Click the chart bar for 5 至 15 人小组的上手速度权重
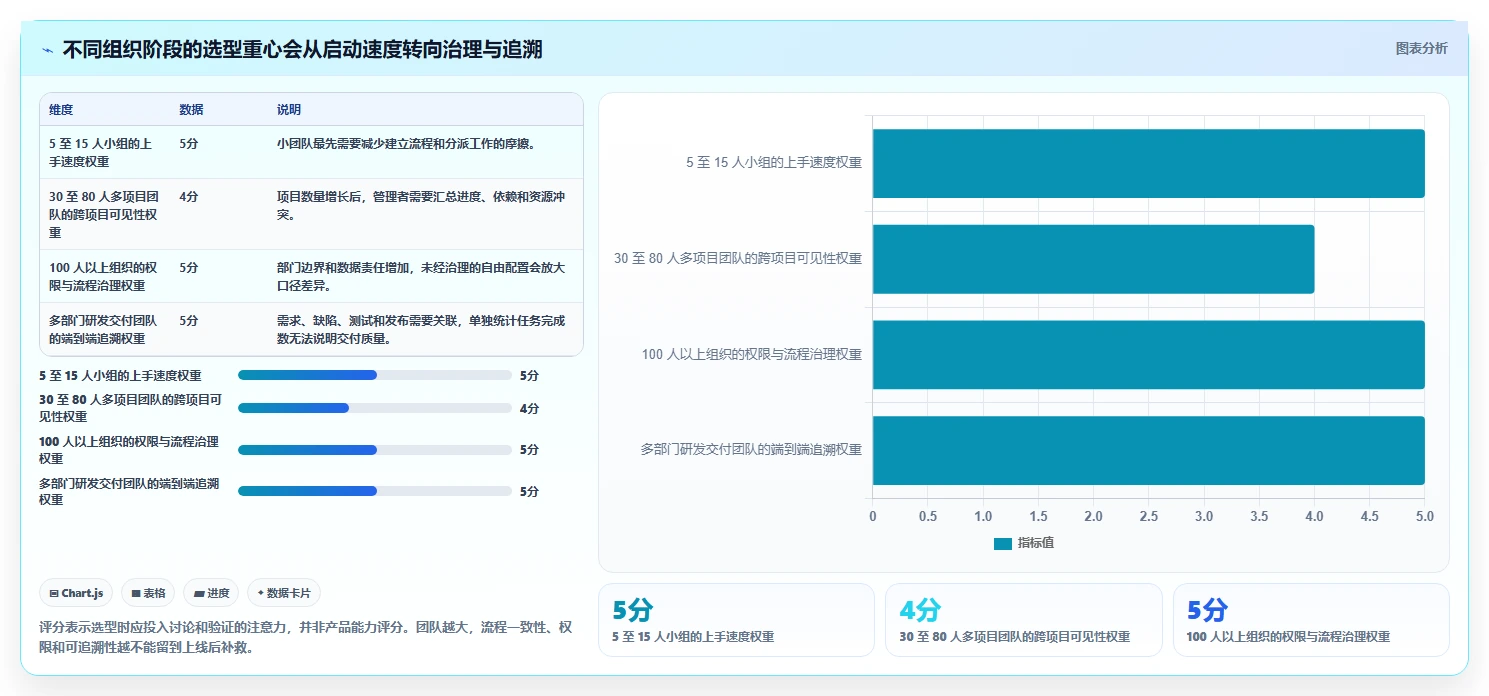The image size is (1489, 696). (x=1148, y=163)
